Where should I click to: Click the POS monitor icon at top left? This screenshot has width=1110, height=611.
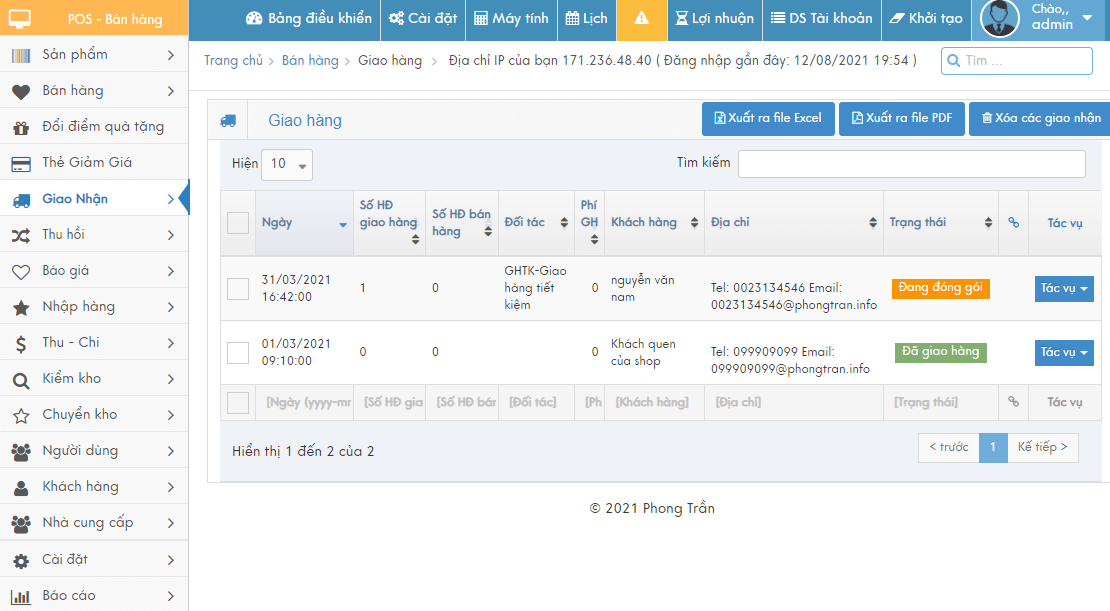20,19
